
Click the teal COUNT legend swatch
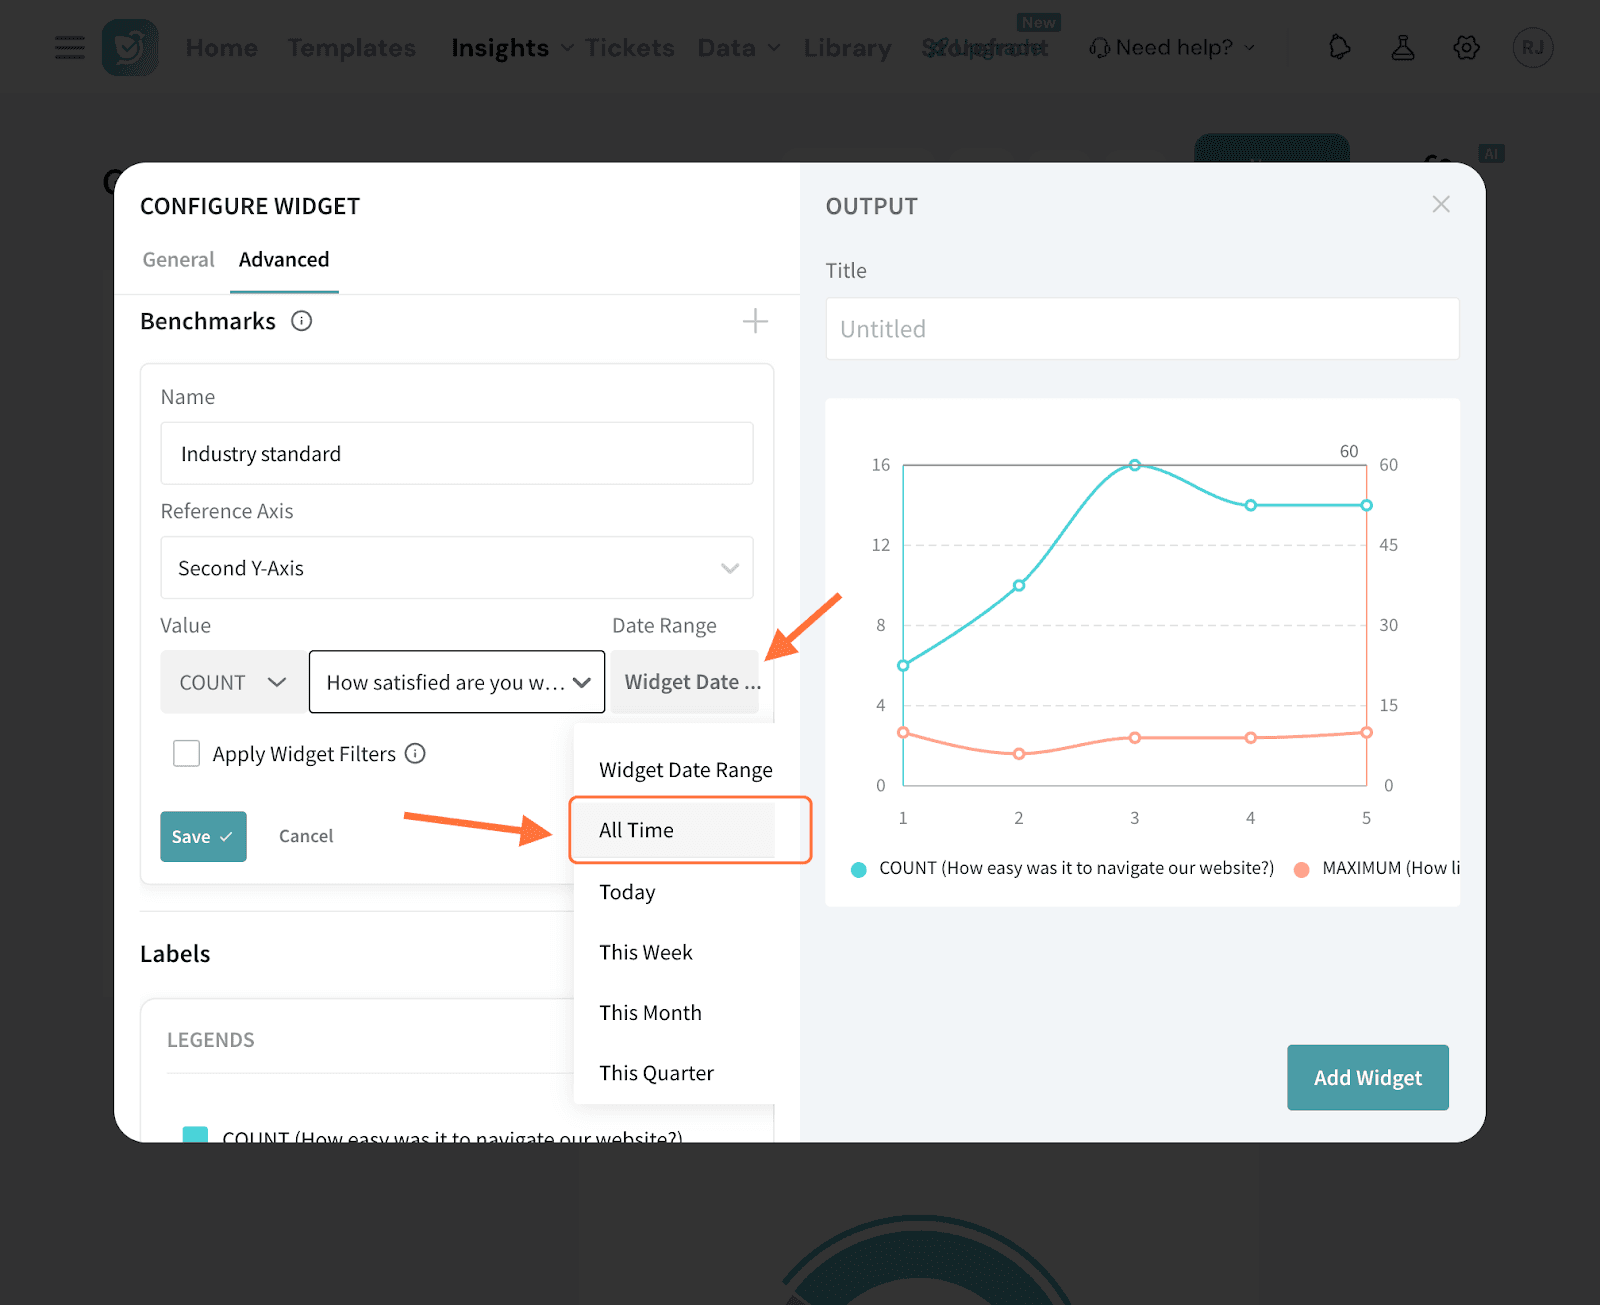coord(196,1135)
